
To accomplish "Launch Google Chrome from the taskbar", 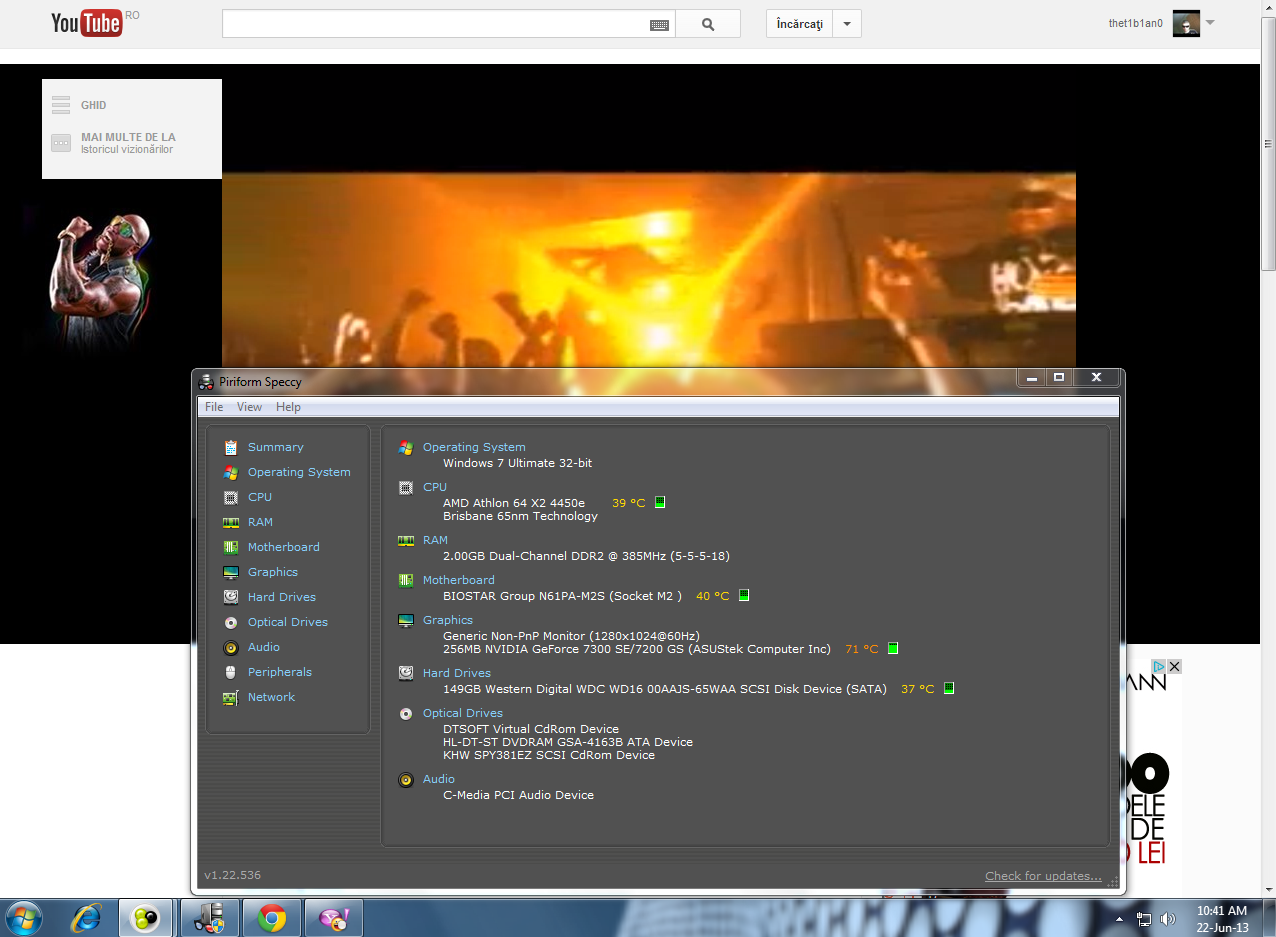I will tap(271, 917).
